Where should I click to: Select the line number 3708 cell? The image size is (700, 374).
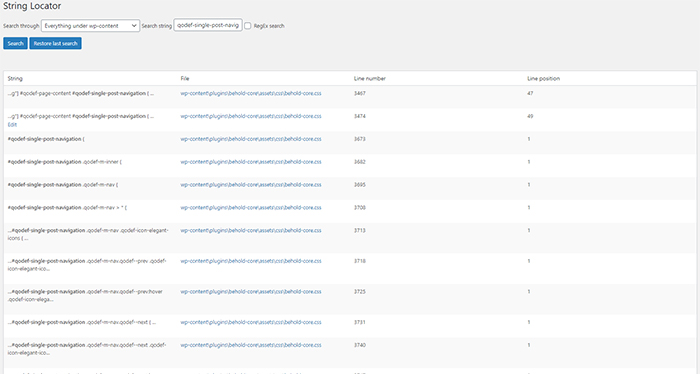pos(360,208)
